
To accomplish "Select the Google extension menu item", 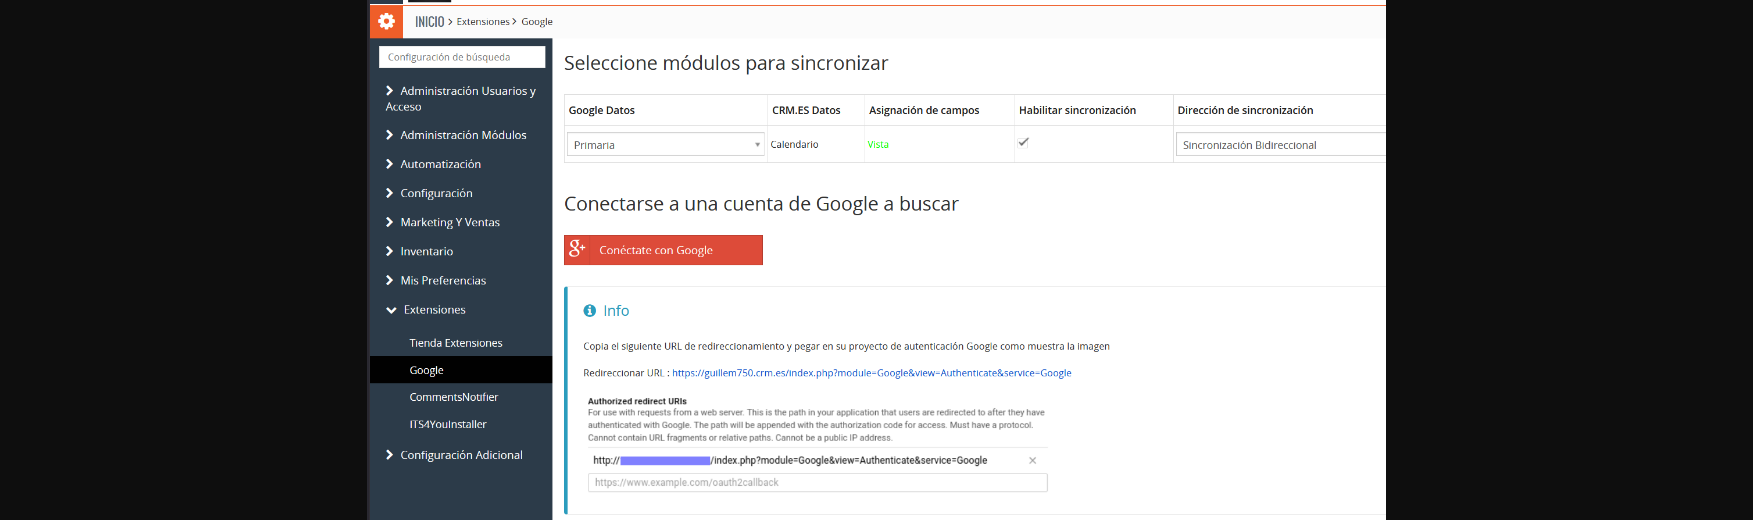I will coord(461,370).
